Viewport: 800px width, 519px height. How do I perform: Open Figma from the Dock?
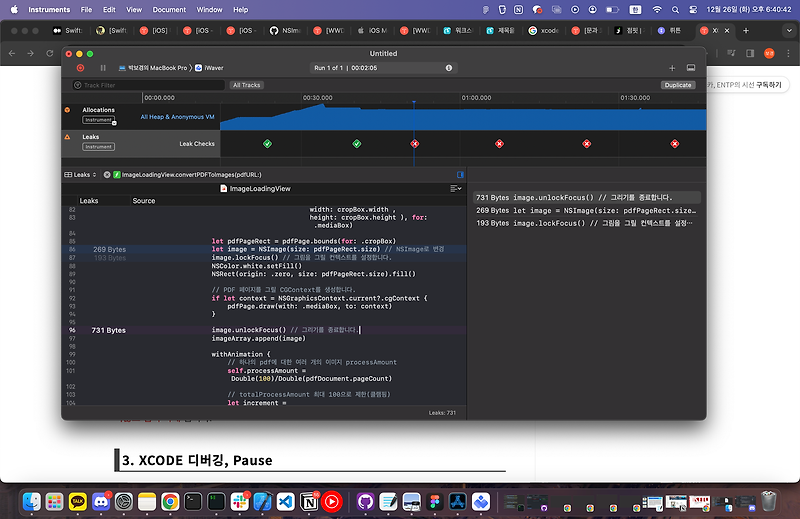coord(435,502)
